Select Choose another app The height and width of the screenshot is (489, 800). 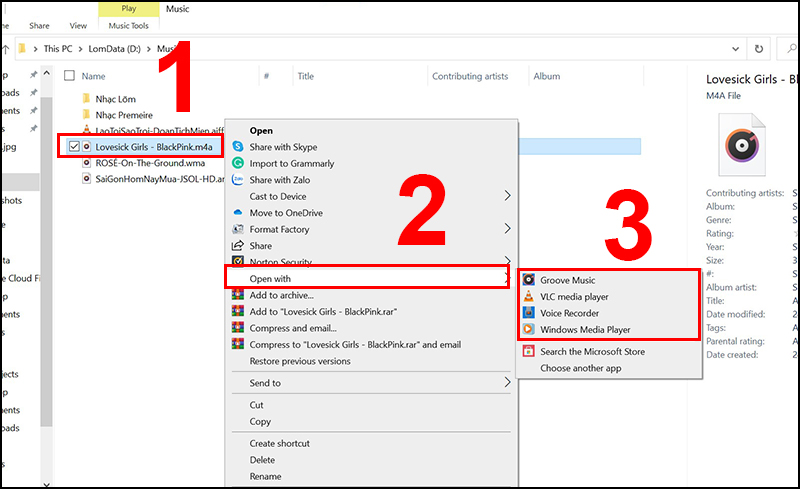click(581, 368)
